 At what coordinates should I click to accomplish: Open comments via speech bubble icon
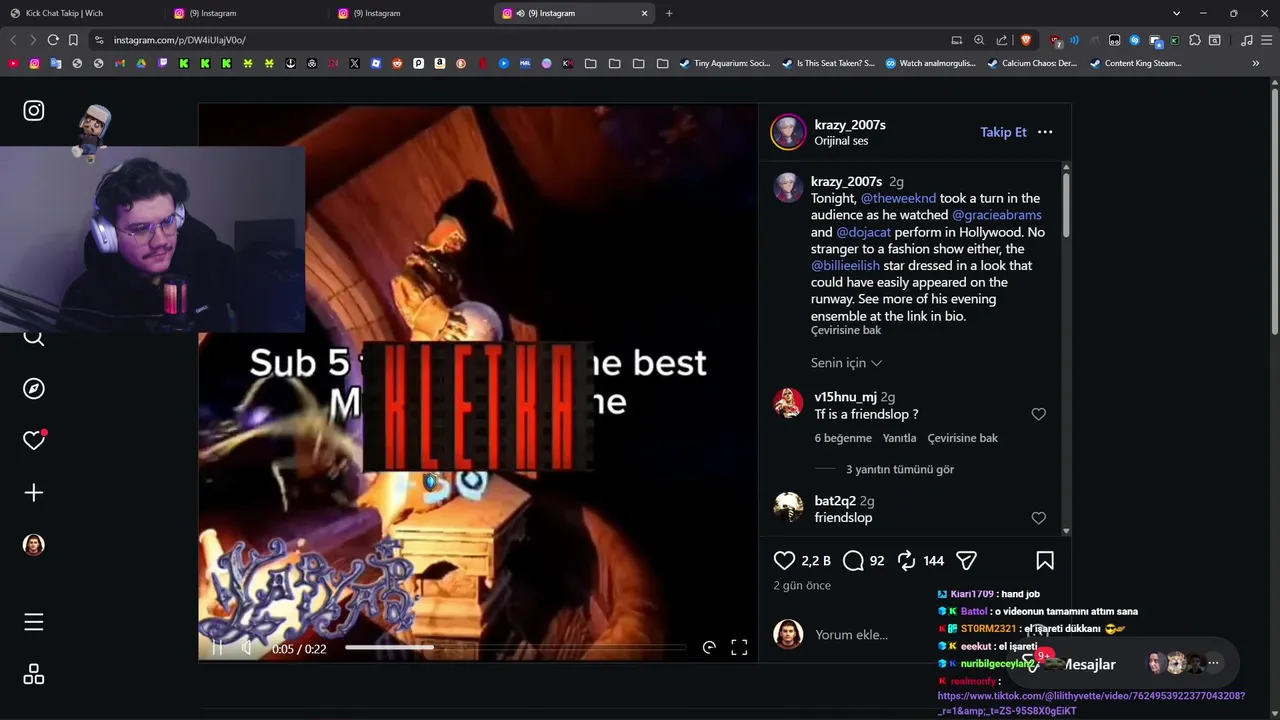point(853,561)
